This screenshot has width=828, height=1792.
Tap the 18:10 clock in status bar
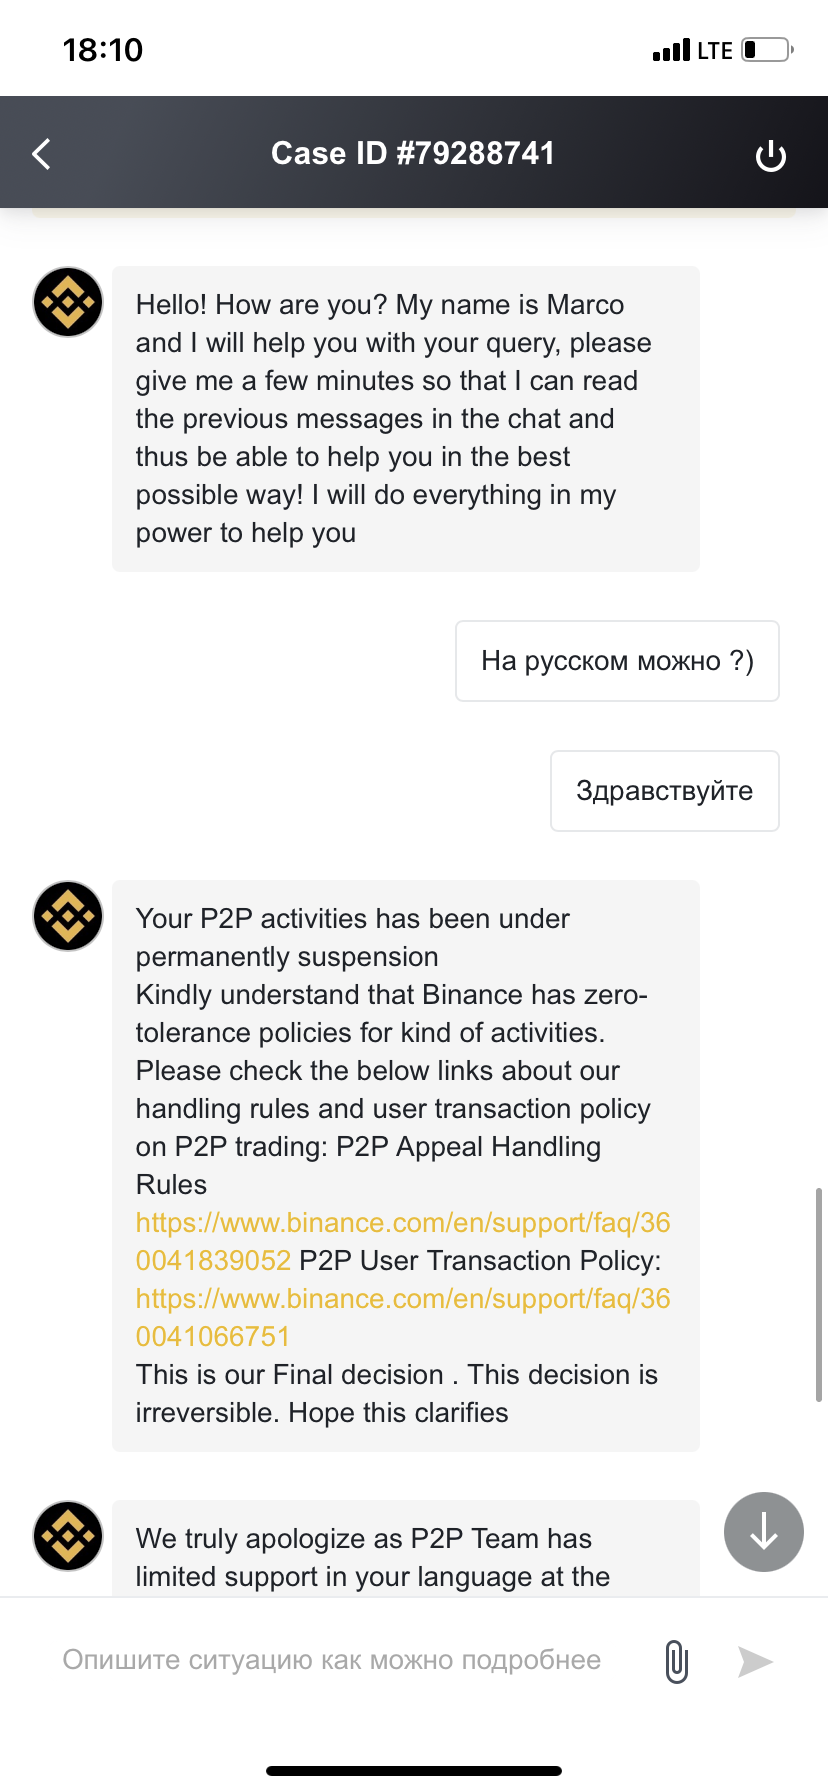tap(103, 50)
